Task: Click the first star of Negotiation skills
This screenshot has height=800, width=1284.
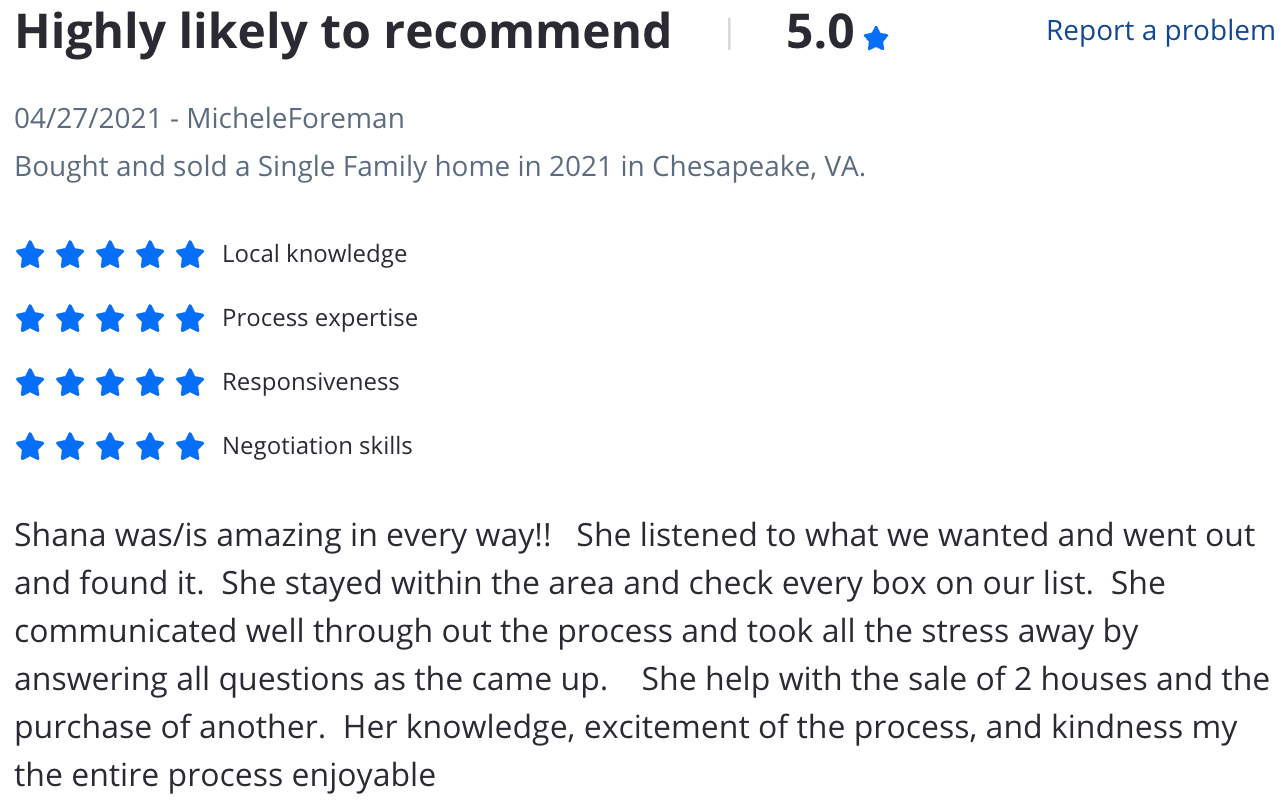Action: [30, 446]
